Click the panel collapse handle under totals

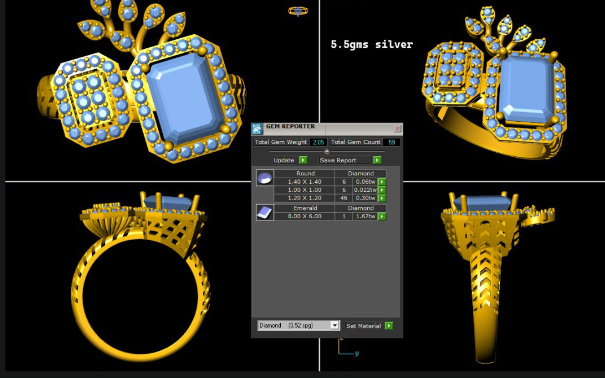(327, 152)
